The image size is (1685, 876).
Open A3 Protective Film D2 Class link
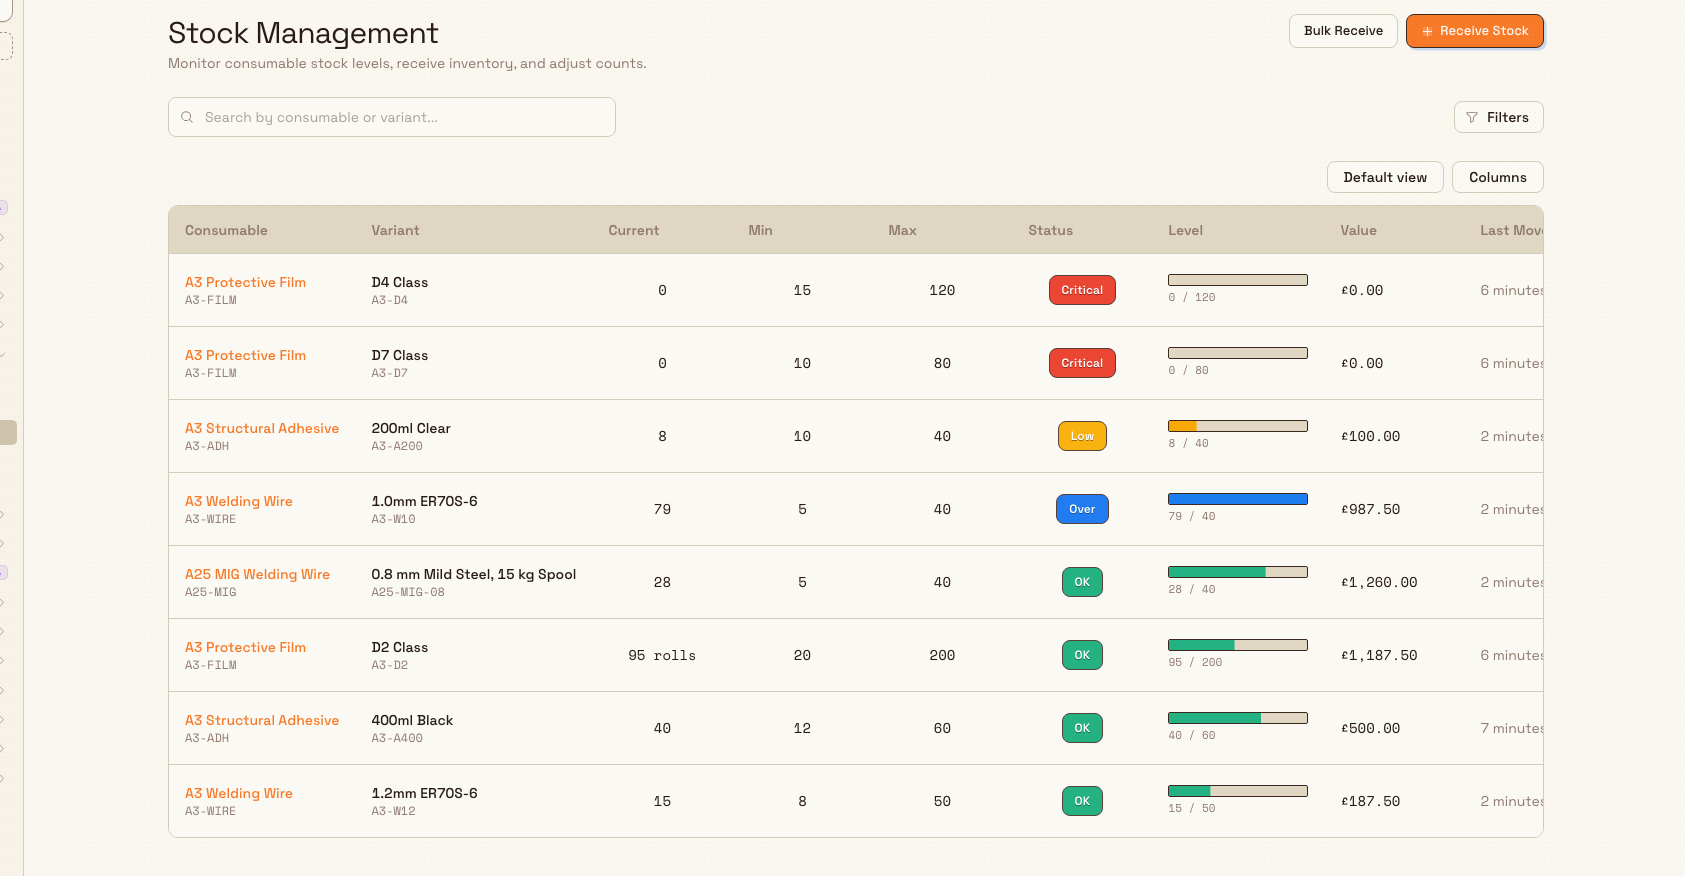[245, 647]
